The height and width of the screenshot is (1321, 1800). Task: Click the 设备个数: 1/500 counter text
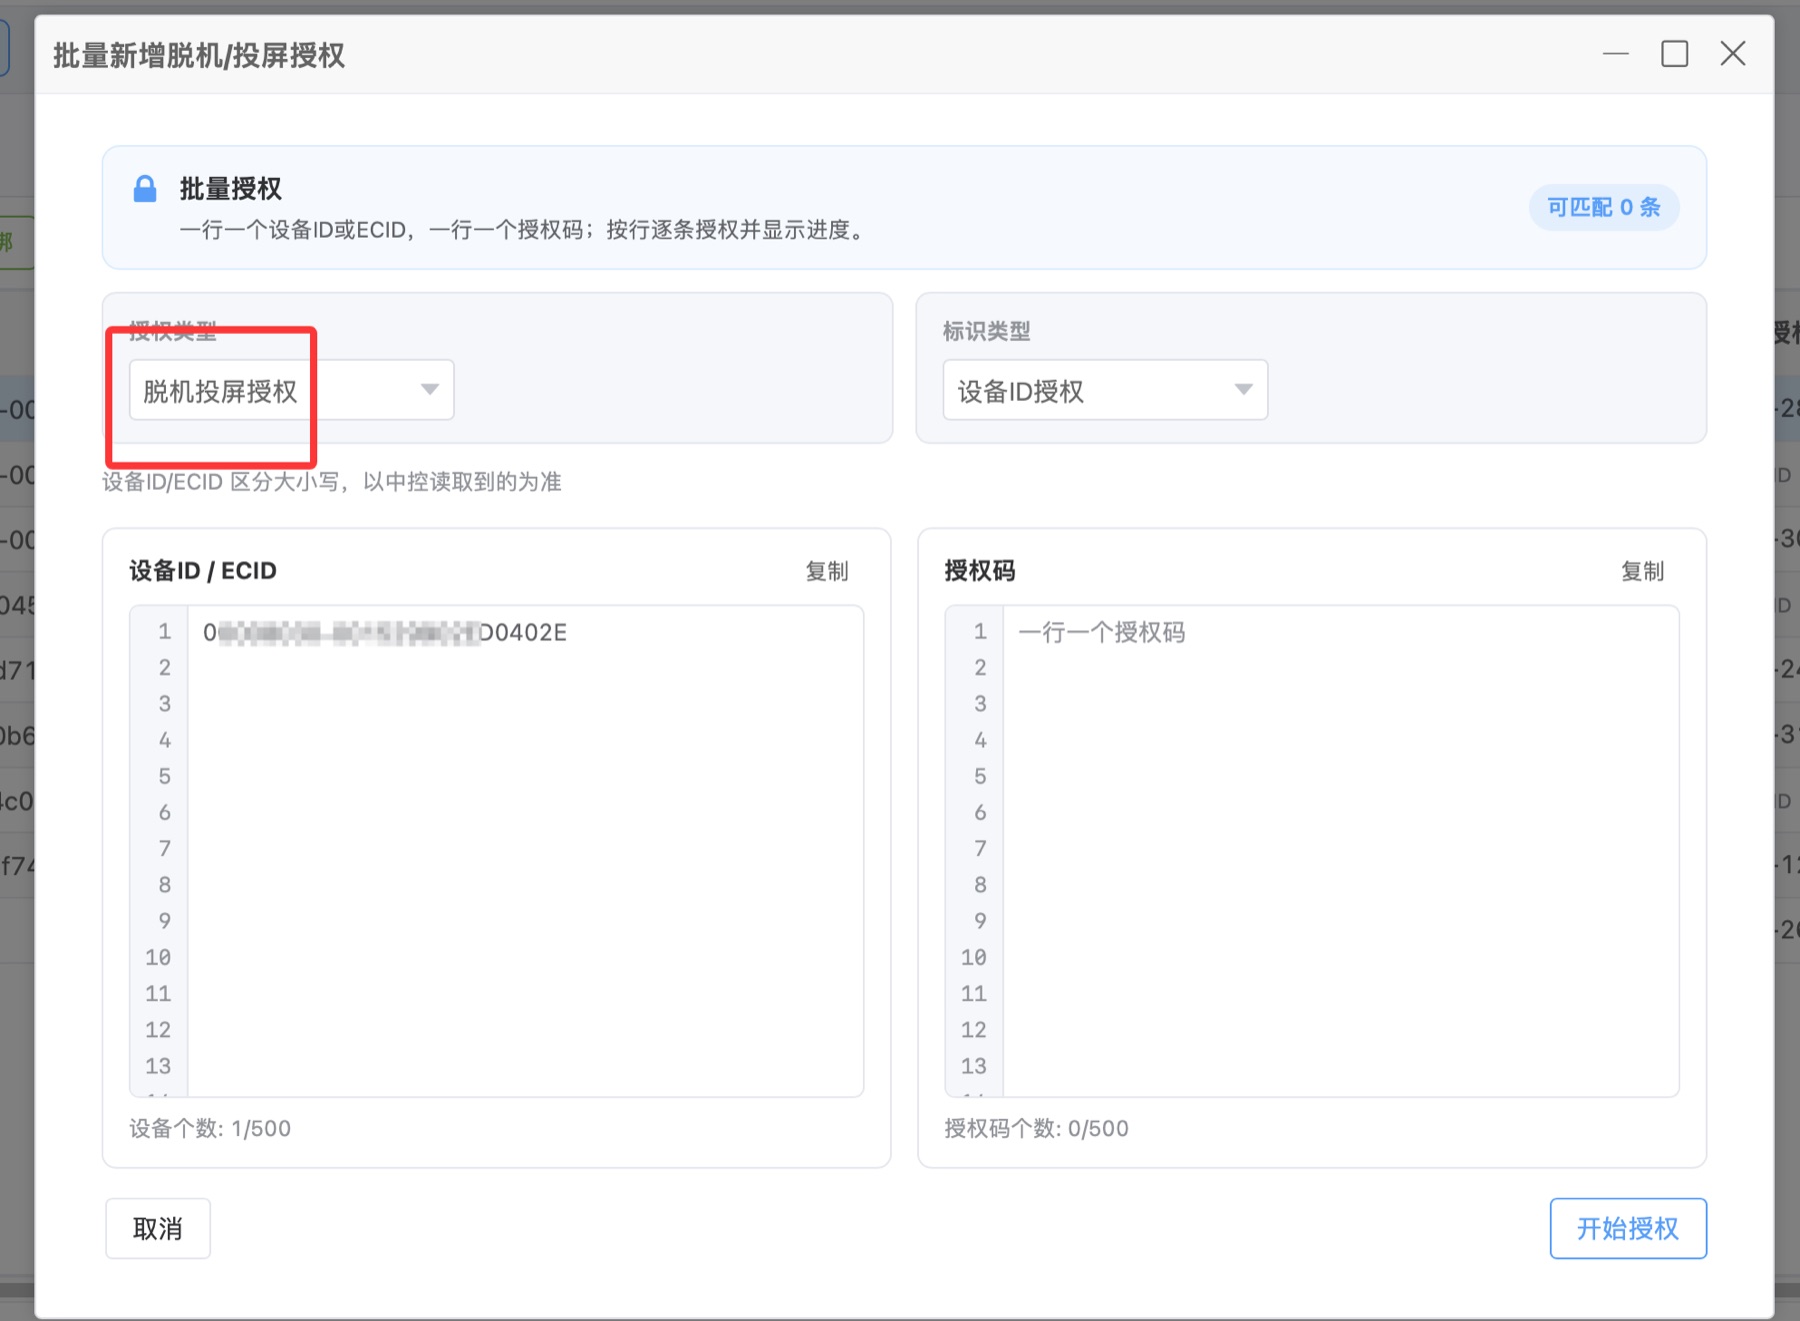[210, 1128]
